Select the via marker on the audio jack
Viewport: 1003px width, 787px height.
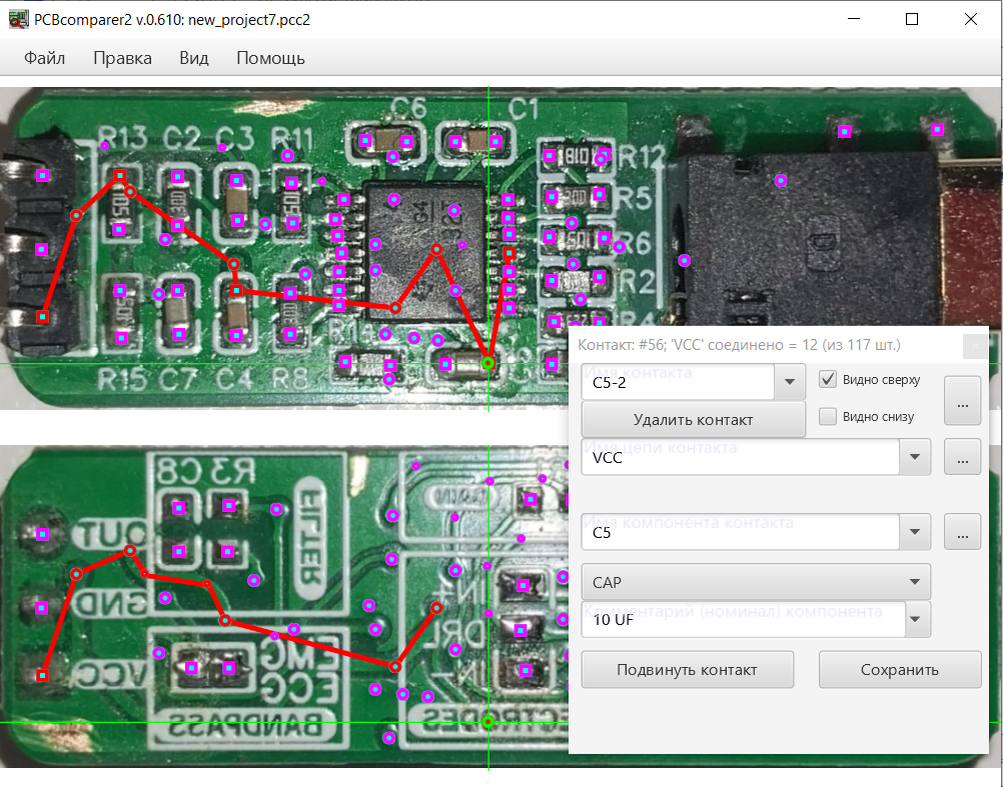coord(780,181)
